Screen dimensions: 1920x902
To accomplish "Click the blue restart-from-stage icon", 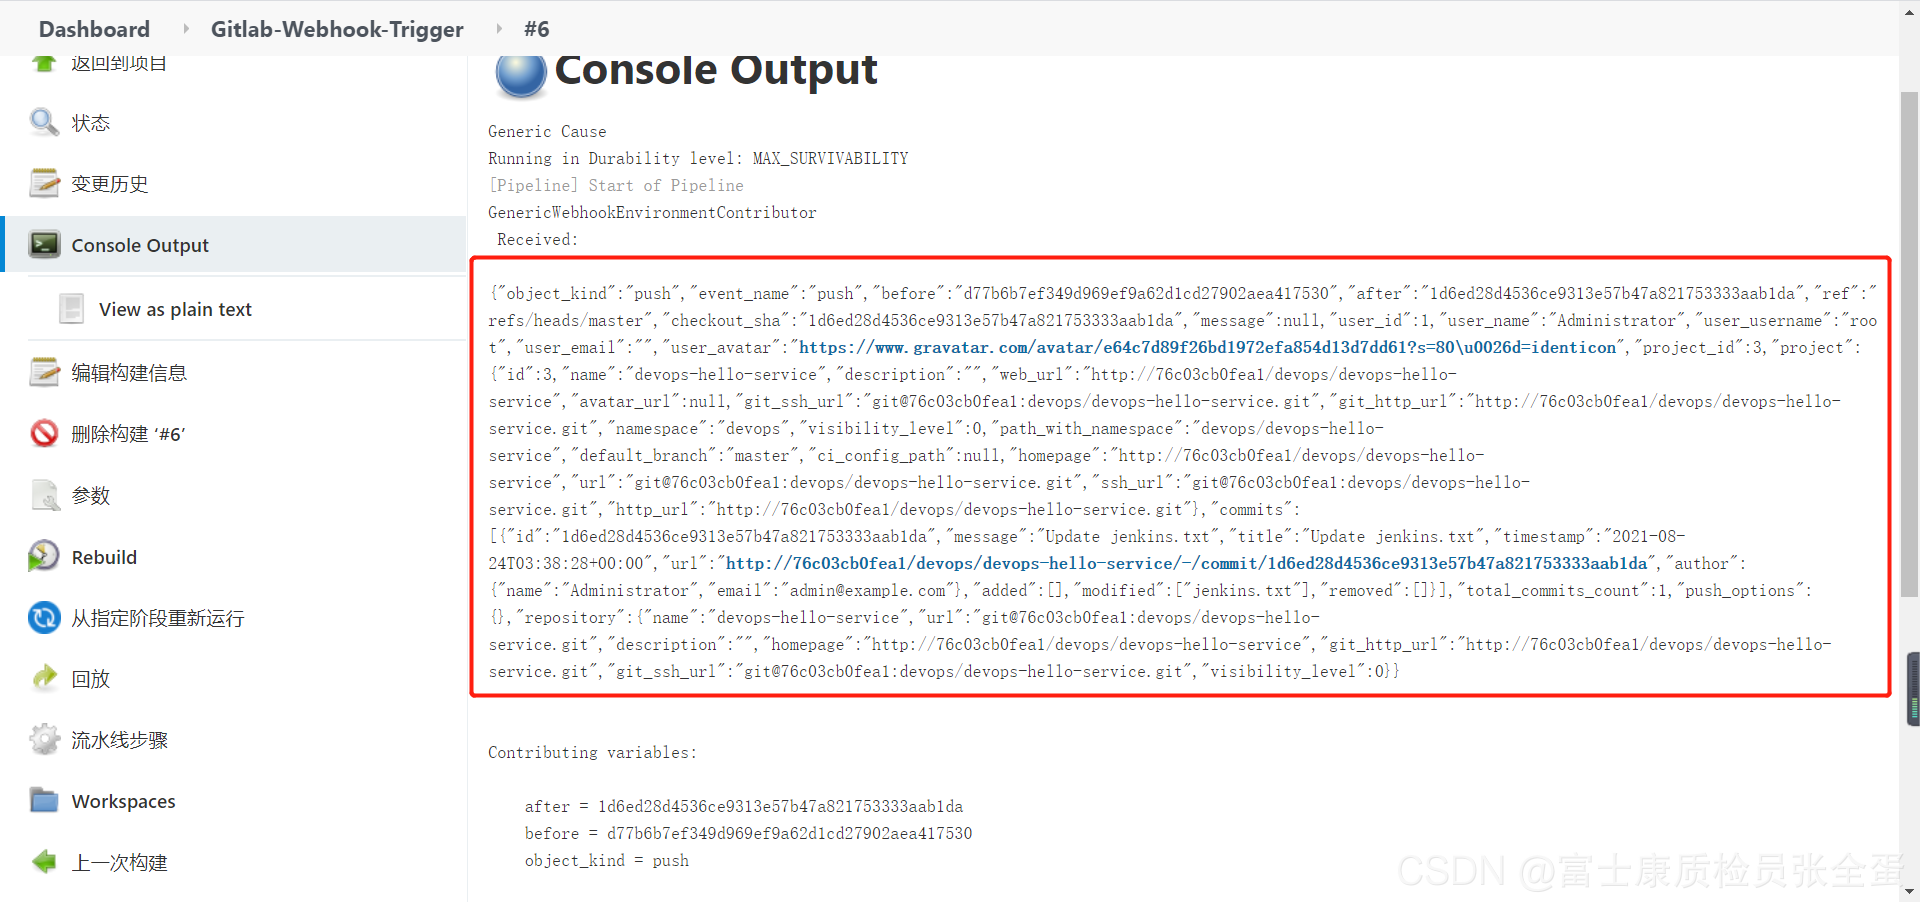I will (44, 617).
